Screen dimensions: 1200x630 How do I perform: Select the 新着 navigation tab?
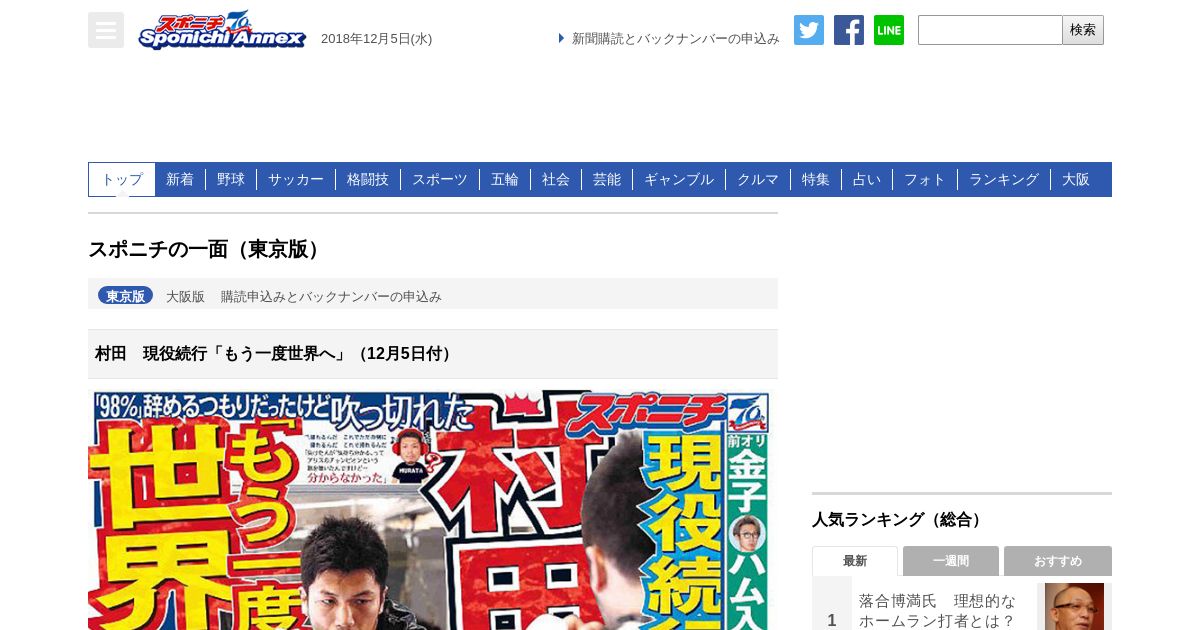click(180, 179)
